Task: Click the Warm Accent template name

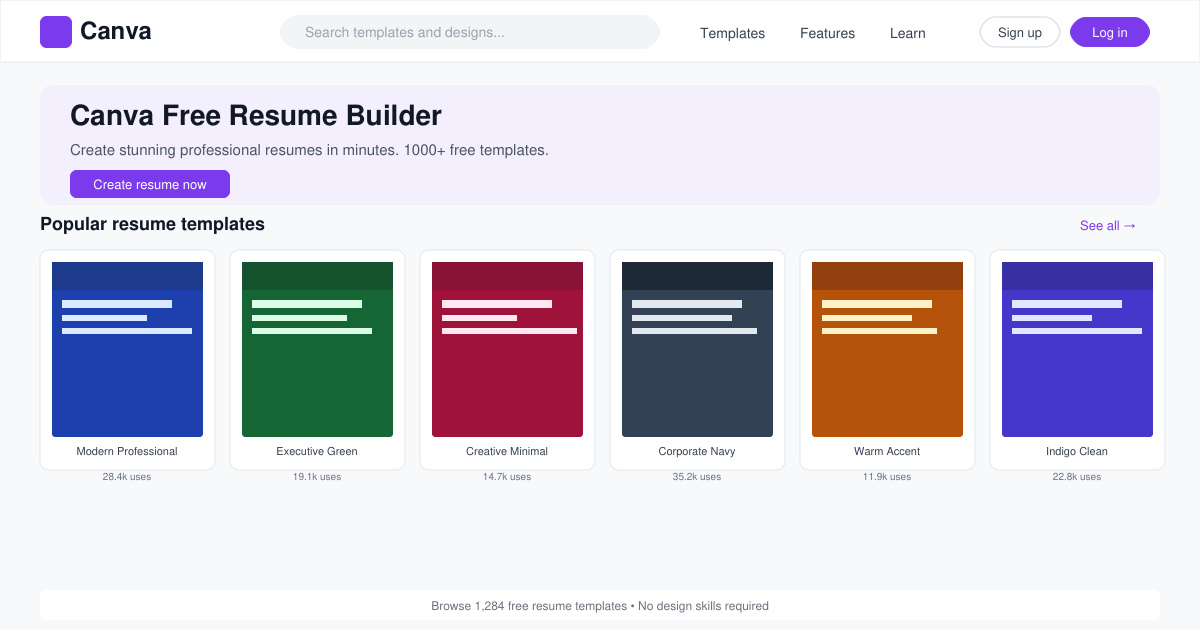Action: (x=887, y=451)
